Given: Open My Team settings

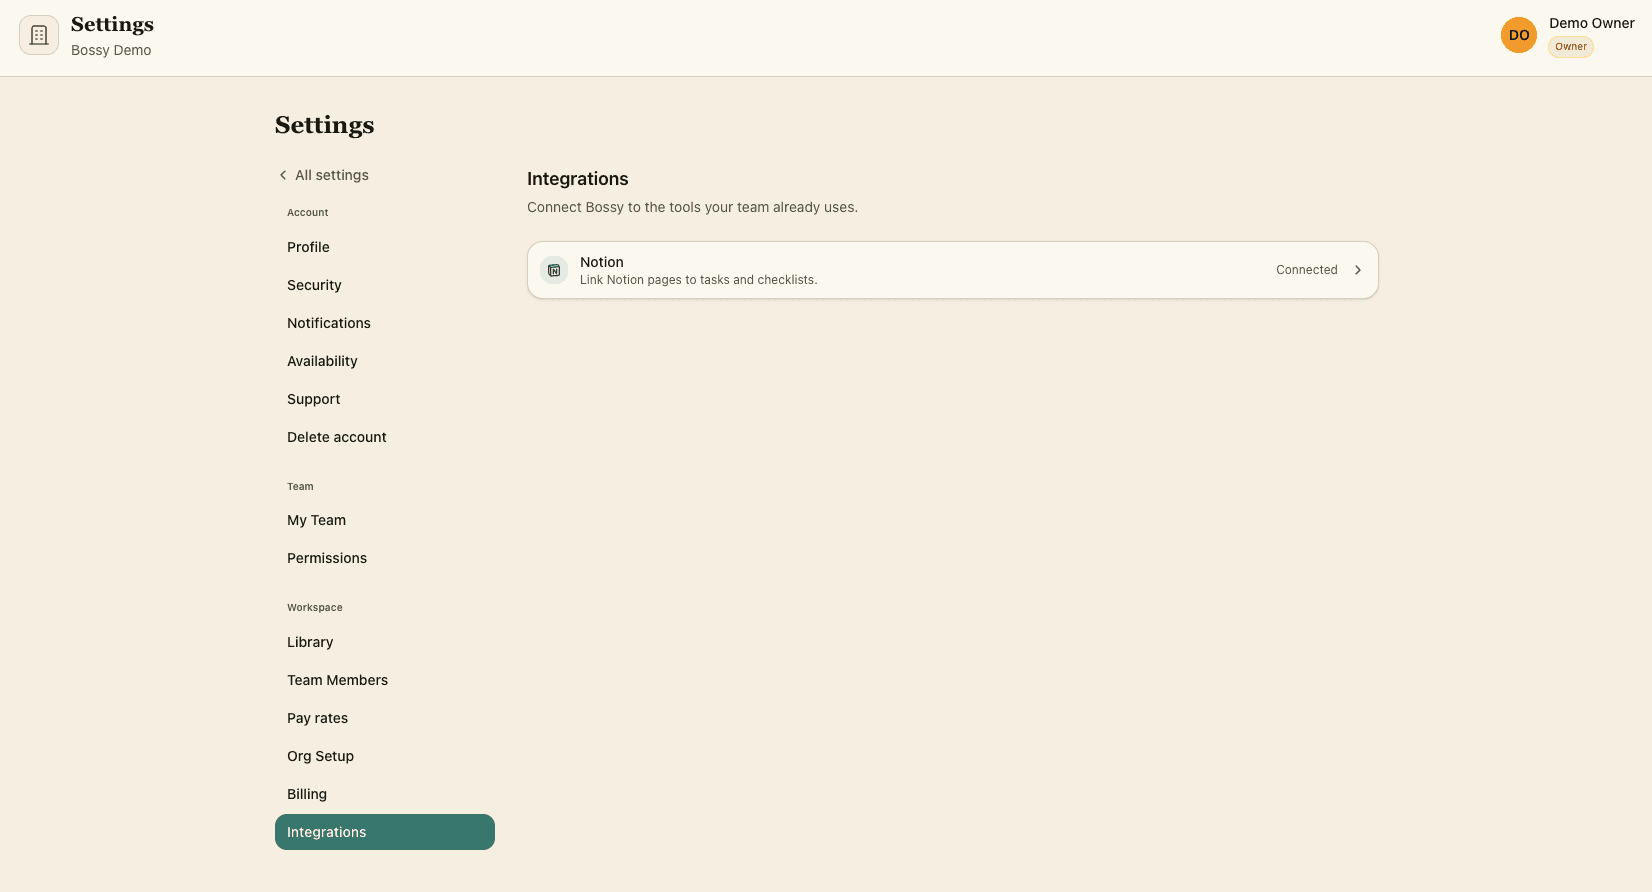Looking at the screenshot, I should pos(385,520).
